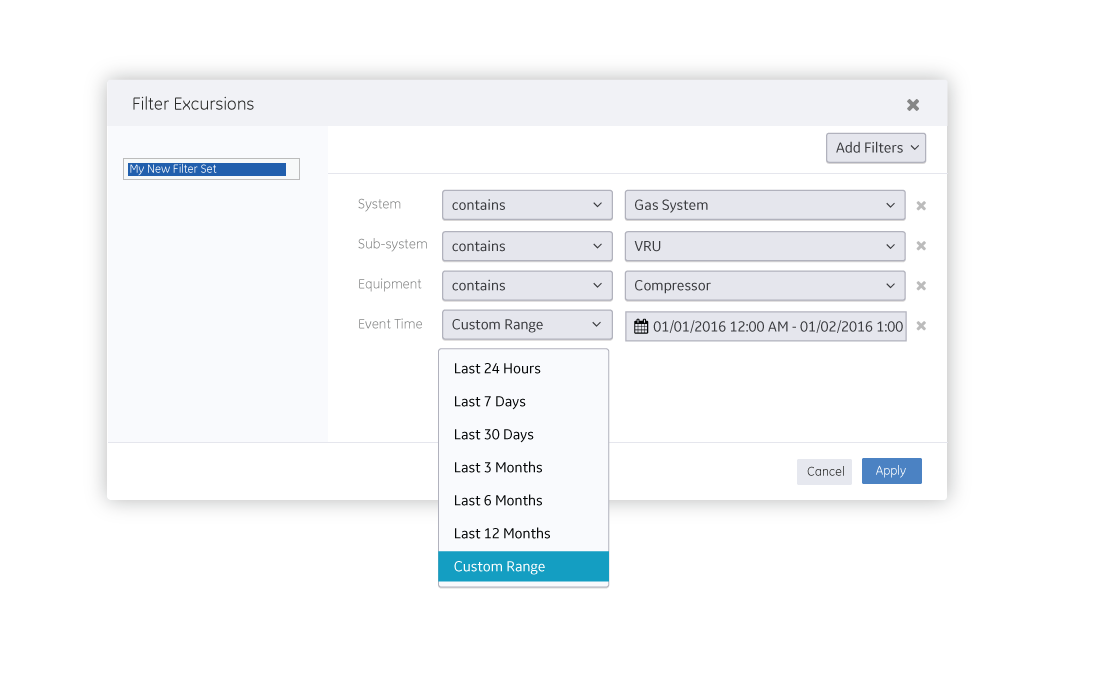Screen dimensions: 1101x681
Task: Open System operator 'contains' dropdown
Action: (x=527, y=205)
